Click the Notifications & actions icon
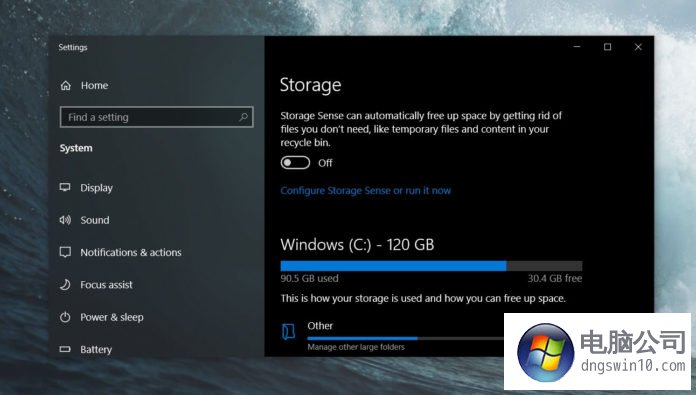696x395 pixels. click(65, 252)
